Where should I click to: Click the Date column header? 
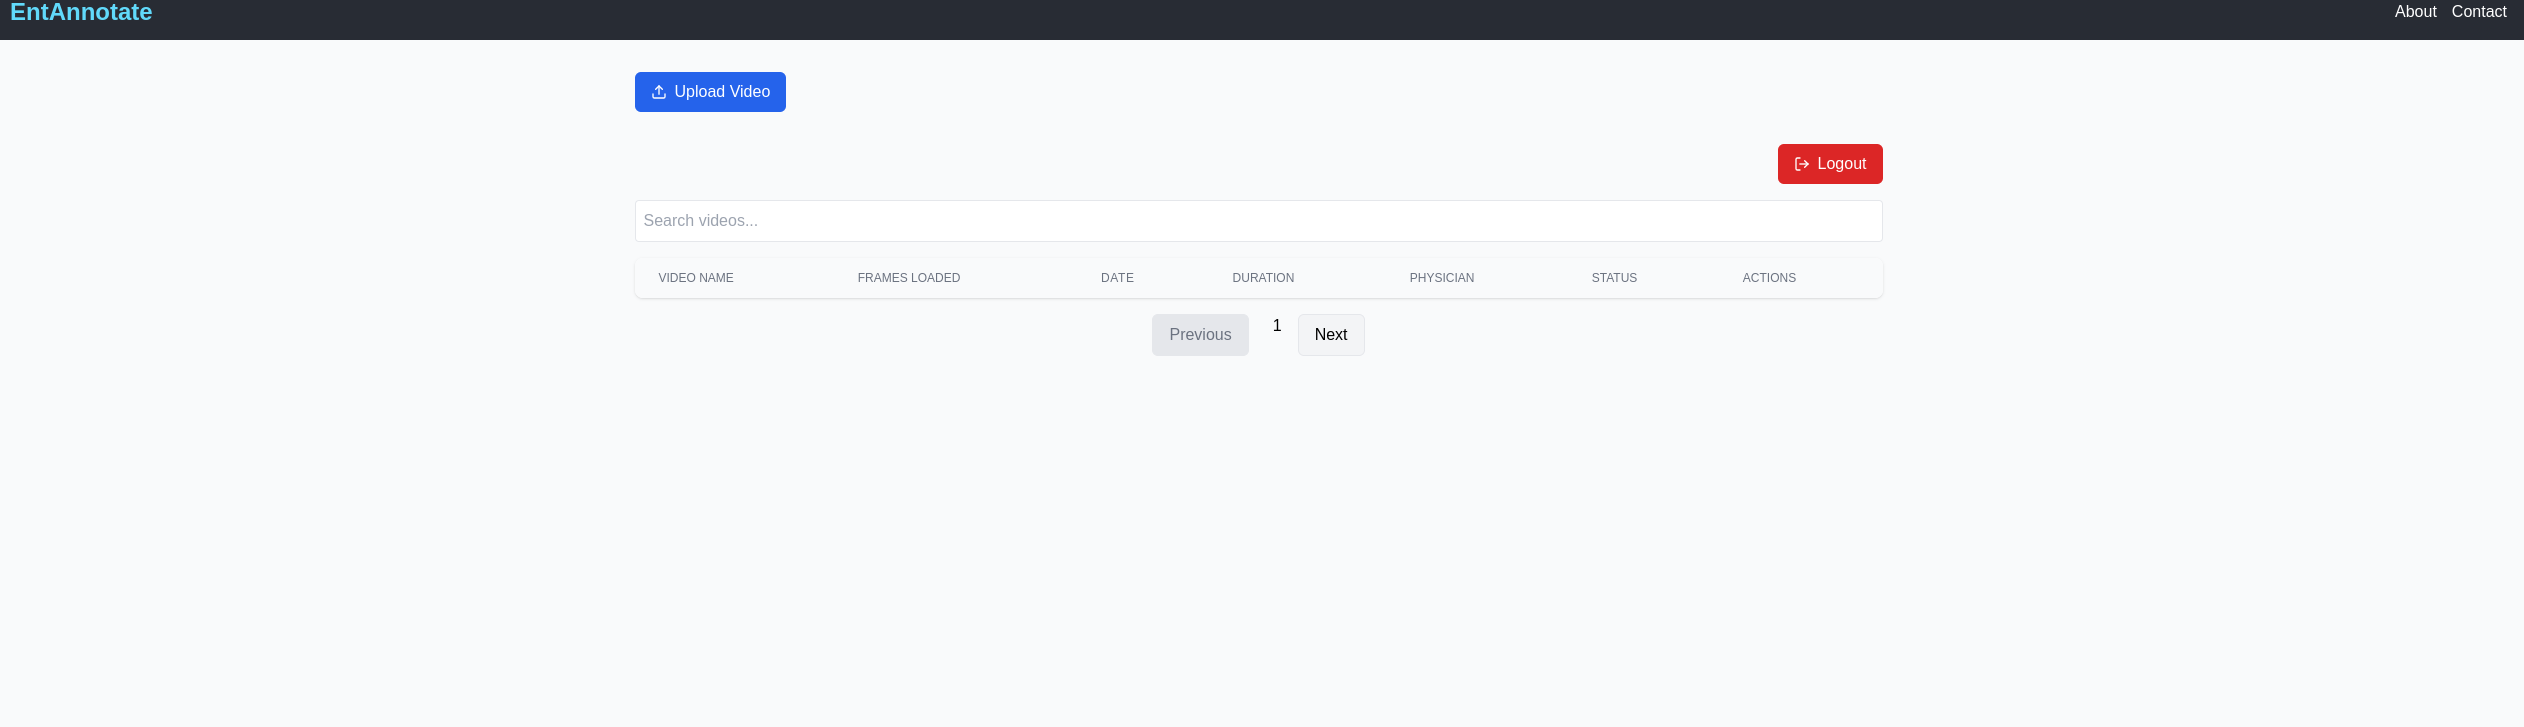pos(1117,278)
